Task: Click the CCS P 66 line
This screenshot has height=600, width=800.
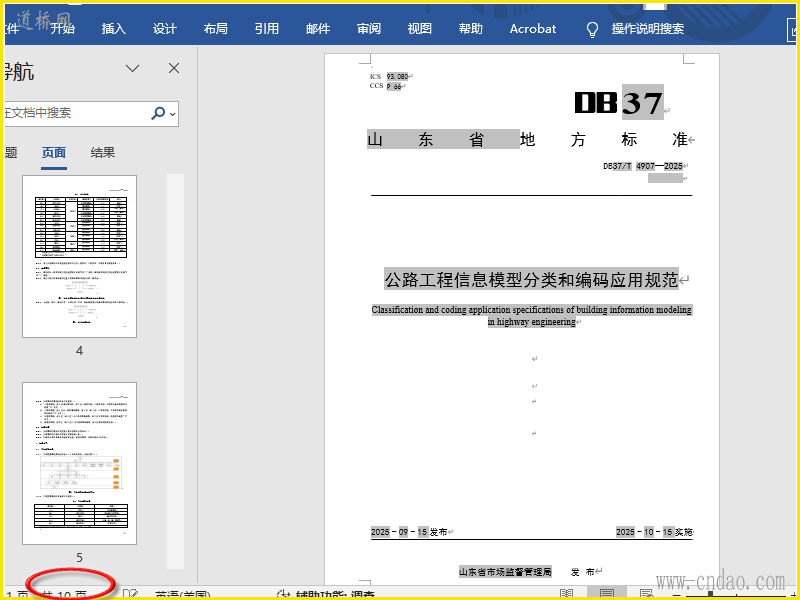Action: (x=385, y=86)
